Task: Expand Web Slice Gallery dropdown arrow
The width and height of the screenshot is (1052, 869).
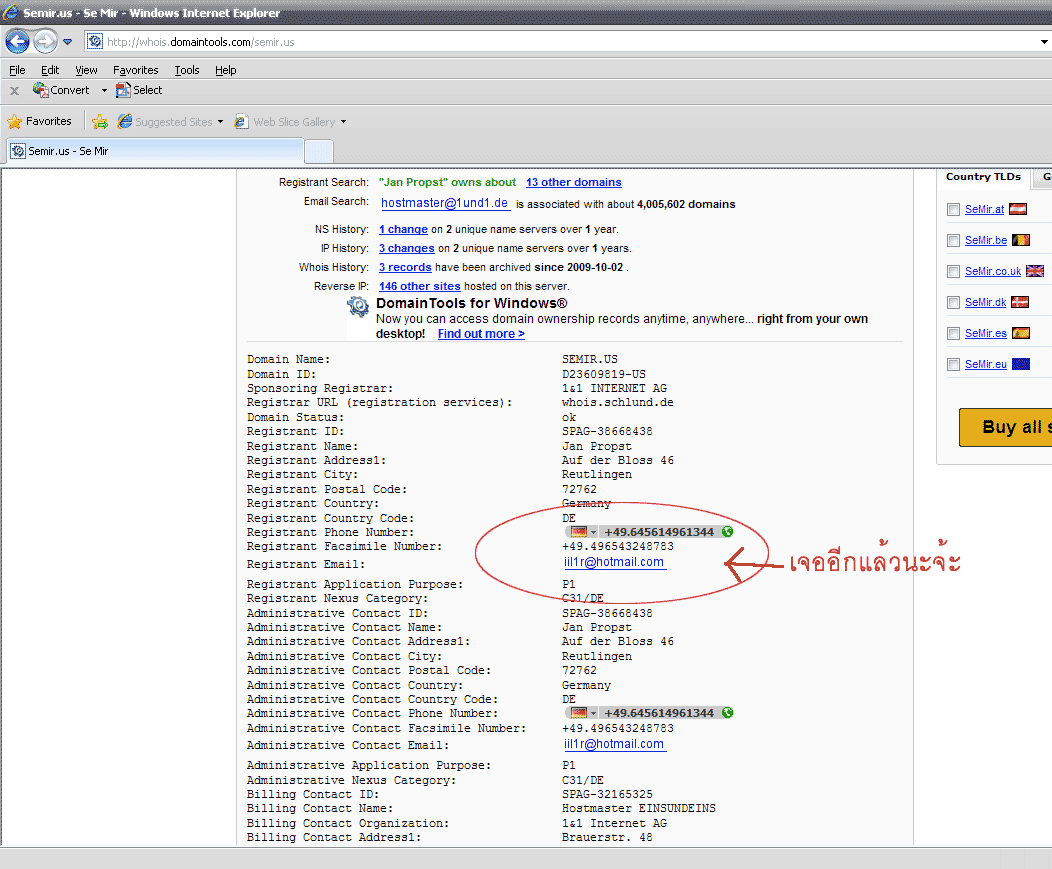Action: pyautogui.click(x=344, y=121)
